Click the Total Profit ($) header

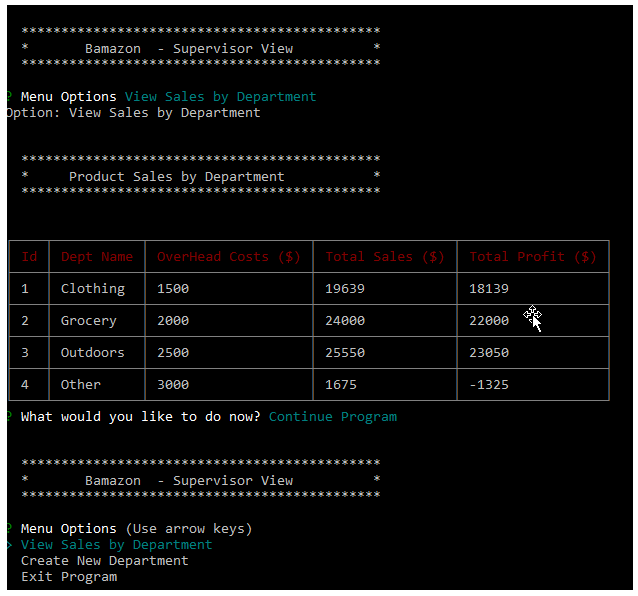(x=533, y=257)
